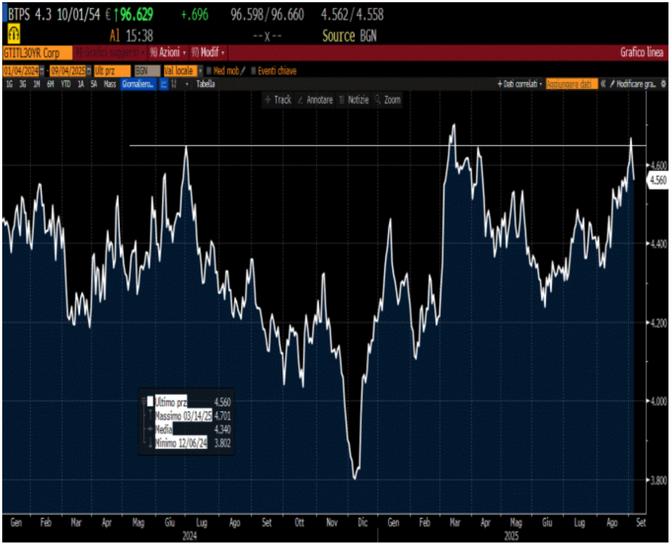The image size is (672, 546).
Task: Click the start date field 01/04/2024
Action: 21,70
